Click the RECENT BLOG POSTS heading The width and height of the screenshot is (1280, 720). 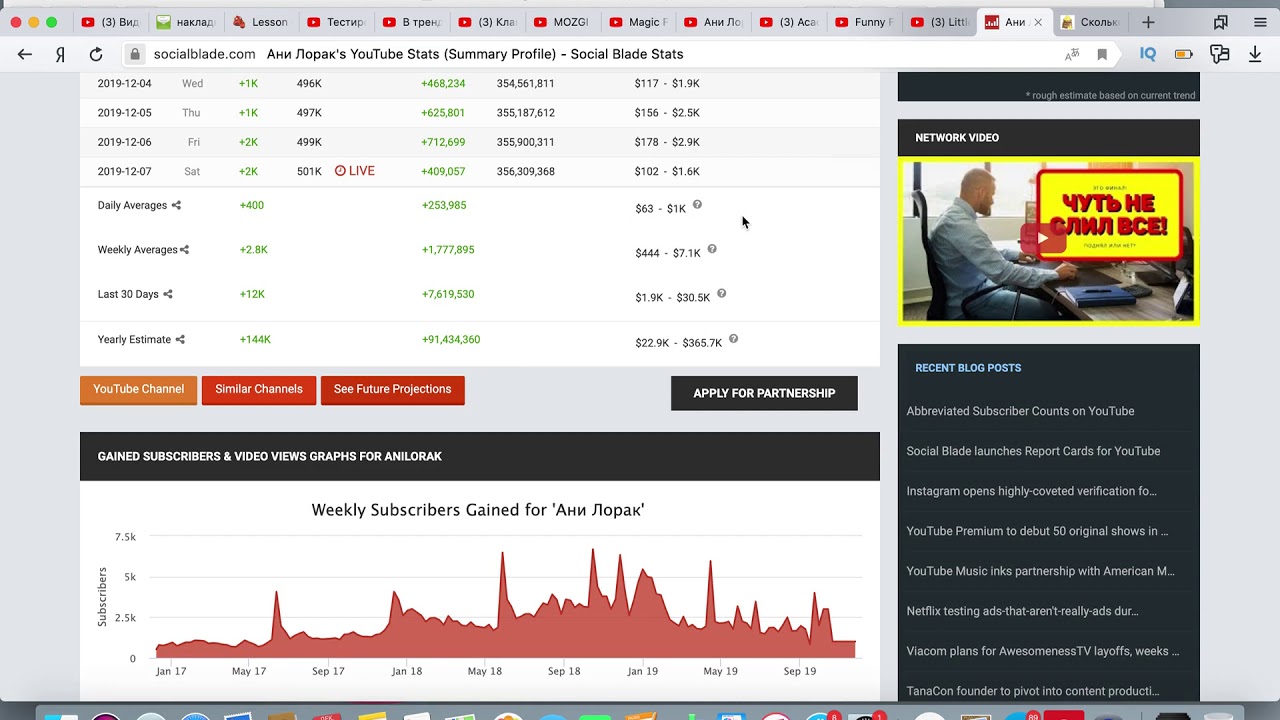point(968,368)
